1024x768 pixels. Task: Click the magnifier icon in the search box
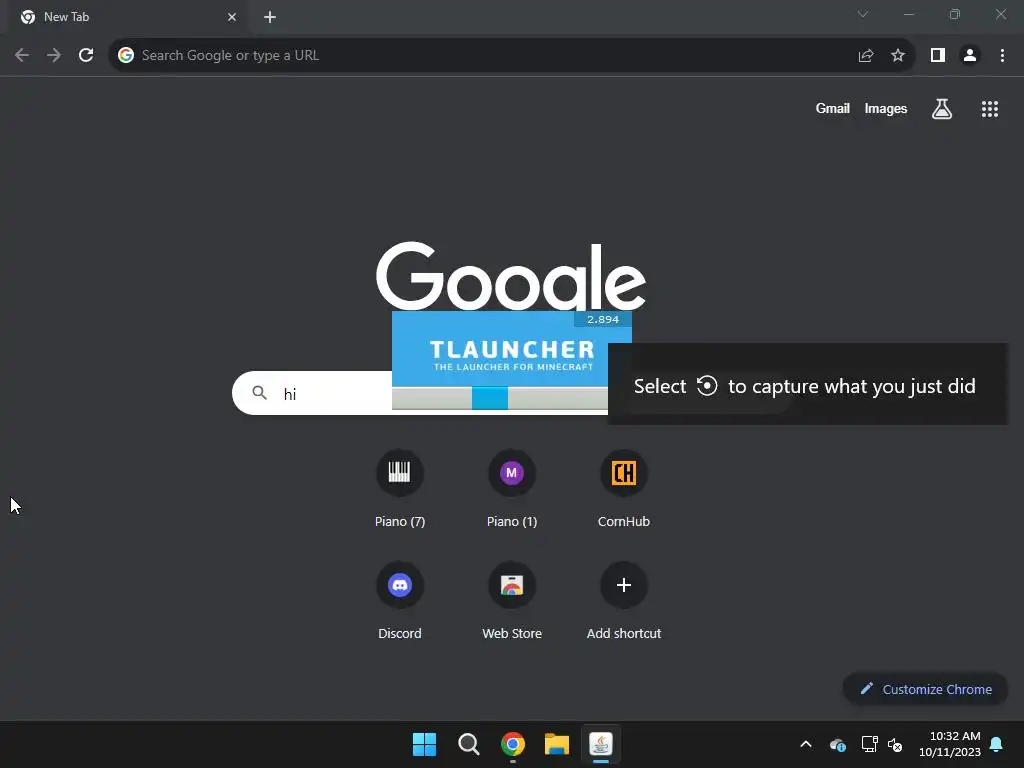[259, 392]
